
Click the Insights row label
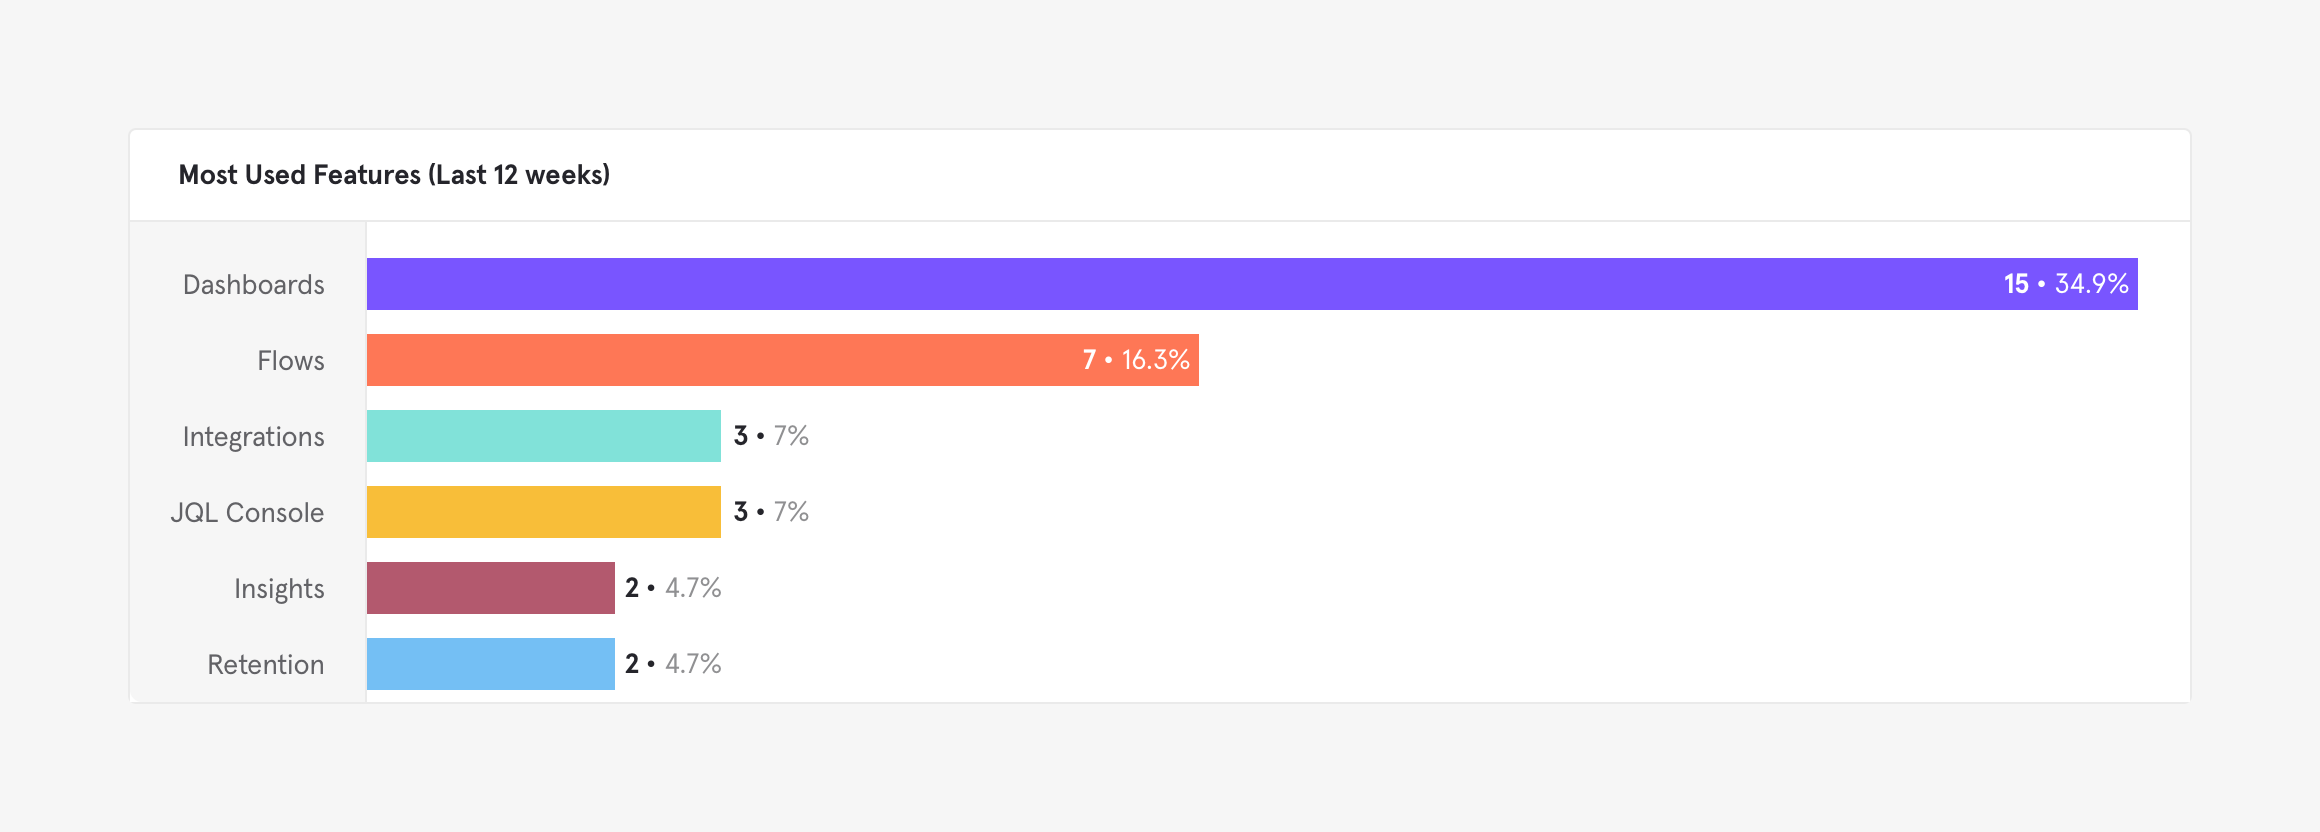coord(279,589)
